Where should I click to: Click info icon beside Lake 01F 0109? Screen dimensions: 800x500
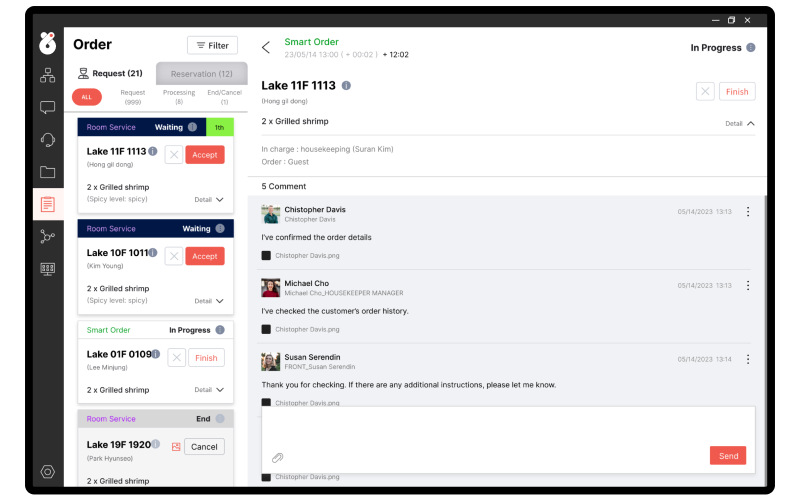click(156, 354)
